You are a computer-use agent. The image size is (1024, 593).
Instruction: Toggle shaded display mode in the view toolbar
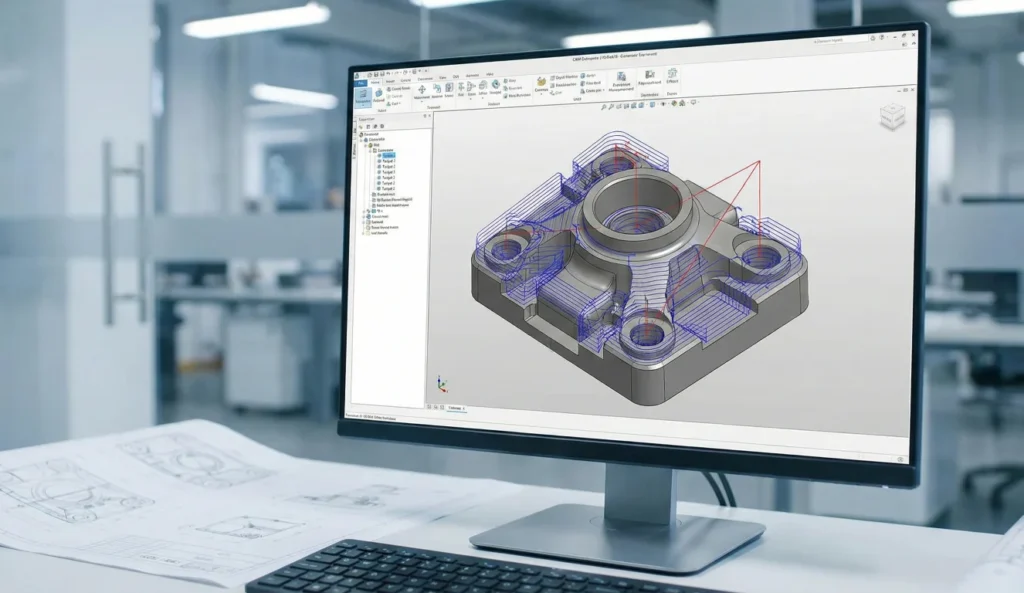(x=641, y=104)
